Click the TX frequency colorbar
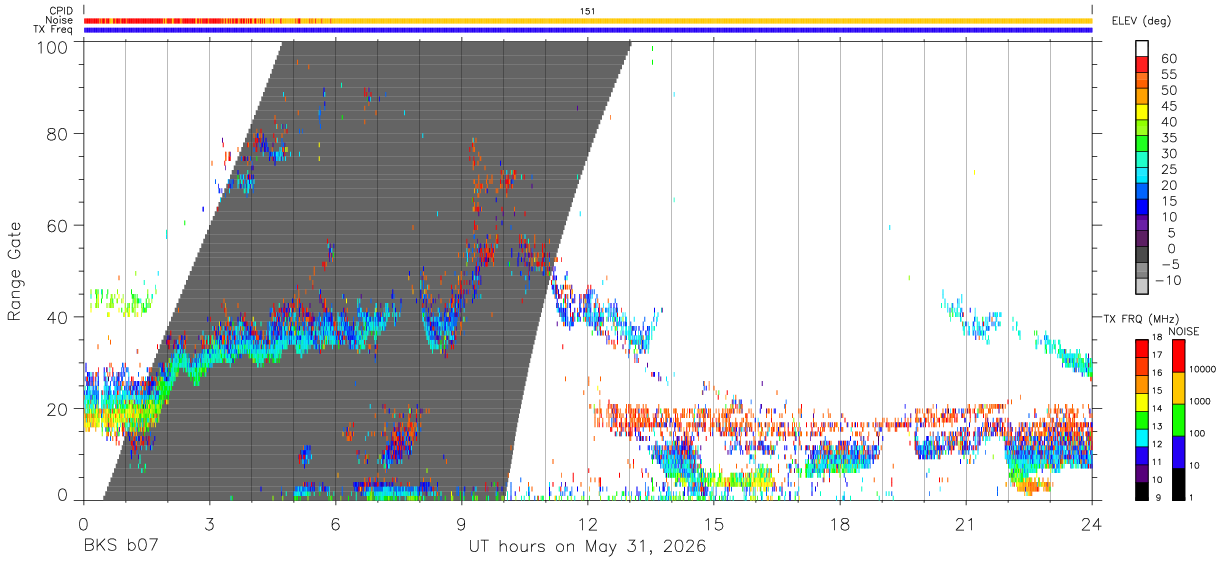Screen dimensions: 1228x567 tap(1142, 419)
